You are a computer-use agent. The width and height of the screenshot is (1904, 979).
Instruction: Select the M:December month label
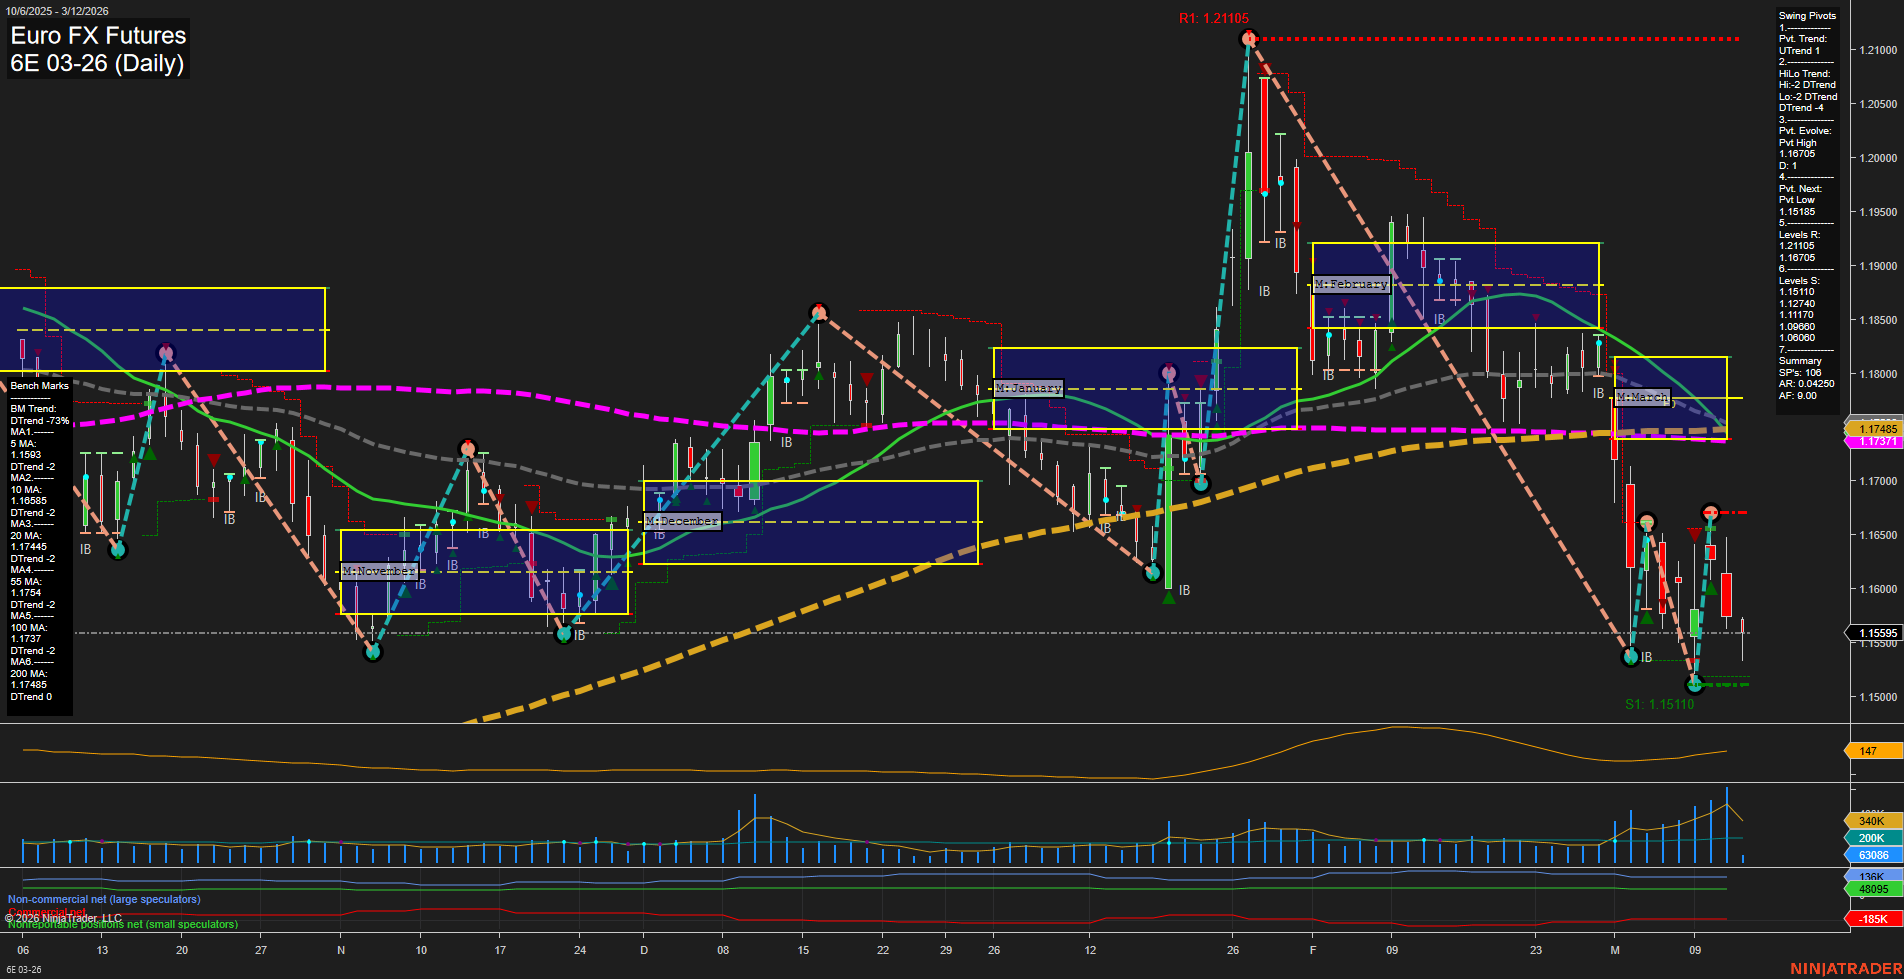[682, 521]
